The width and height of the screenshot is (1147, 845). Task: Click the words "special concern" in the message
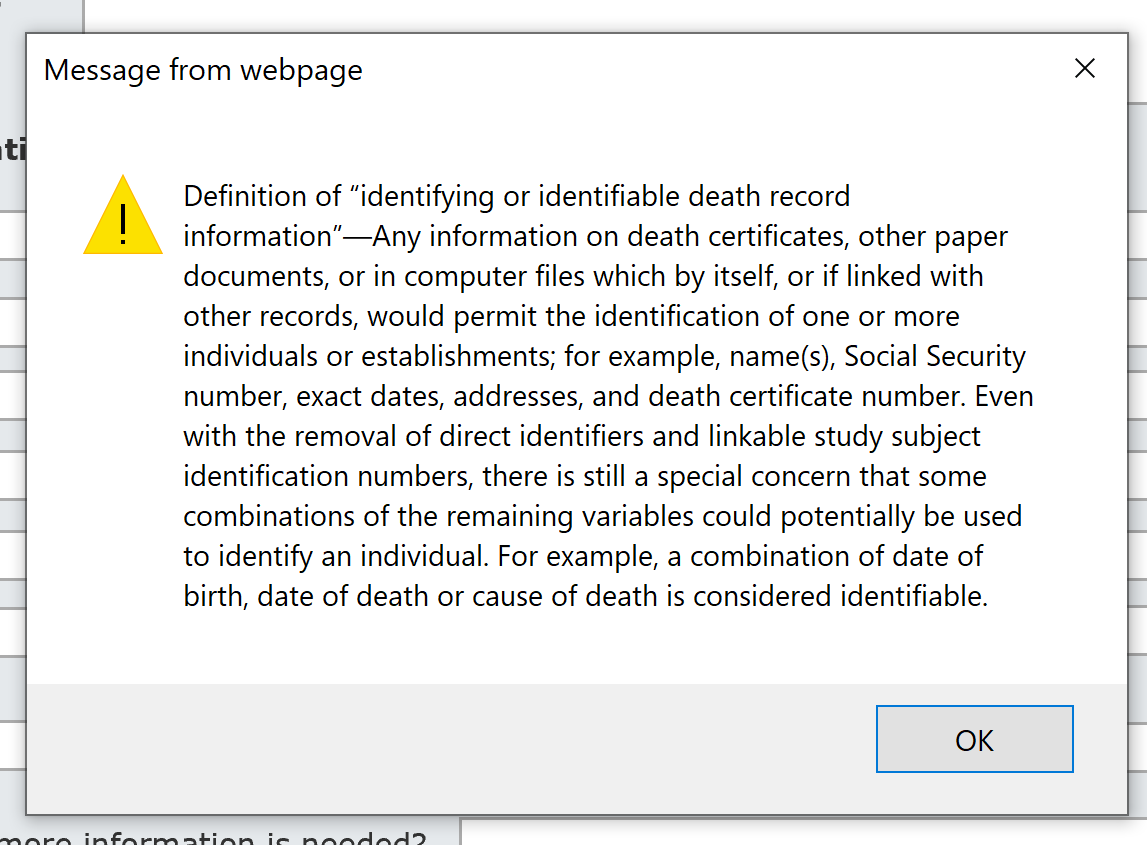(713, 476)
